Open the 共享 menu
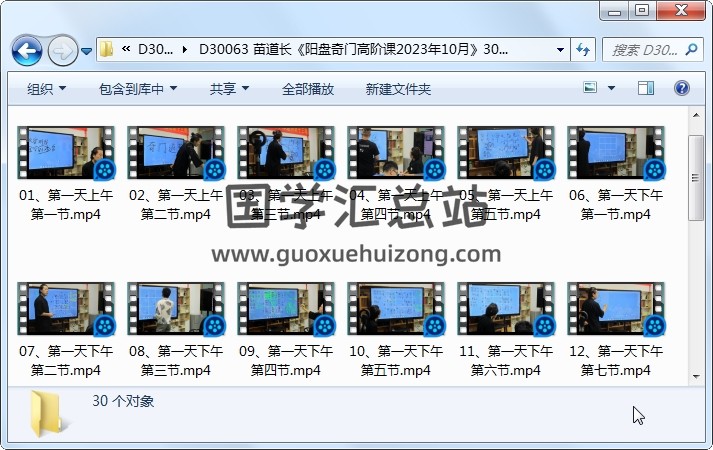Viewport: 713px width, 450px height. click(229, 89)
